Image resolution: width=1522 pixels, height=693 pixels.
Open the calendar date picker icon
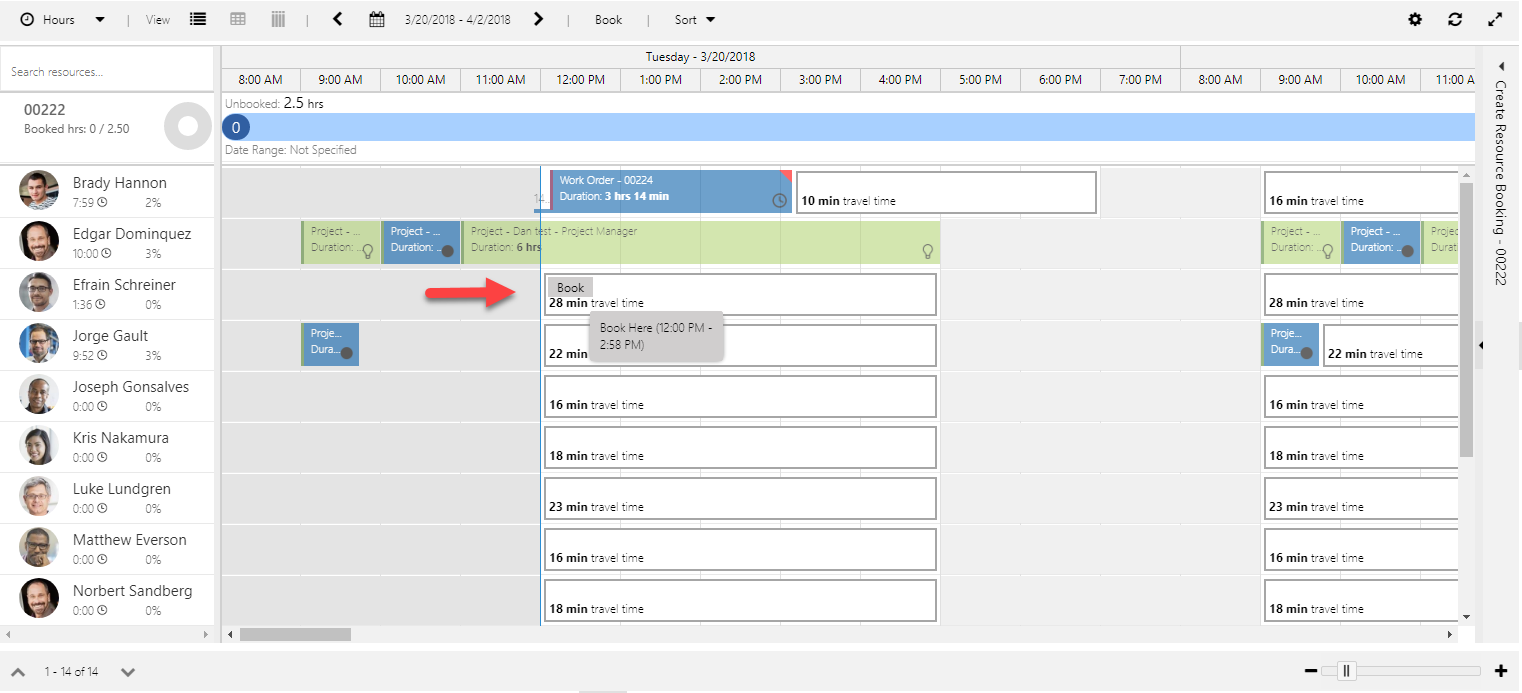pos(376,18)
